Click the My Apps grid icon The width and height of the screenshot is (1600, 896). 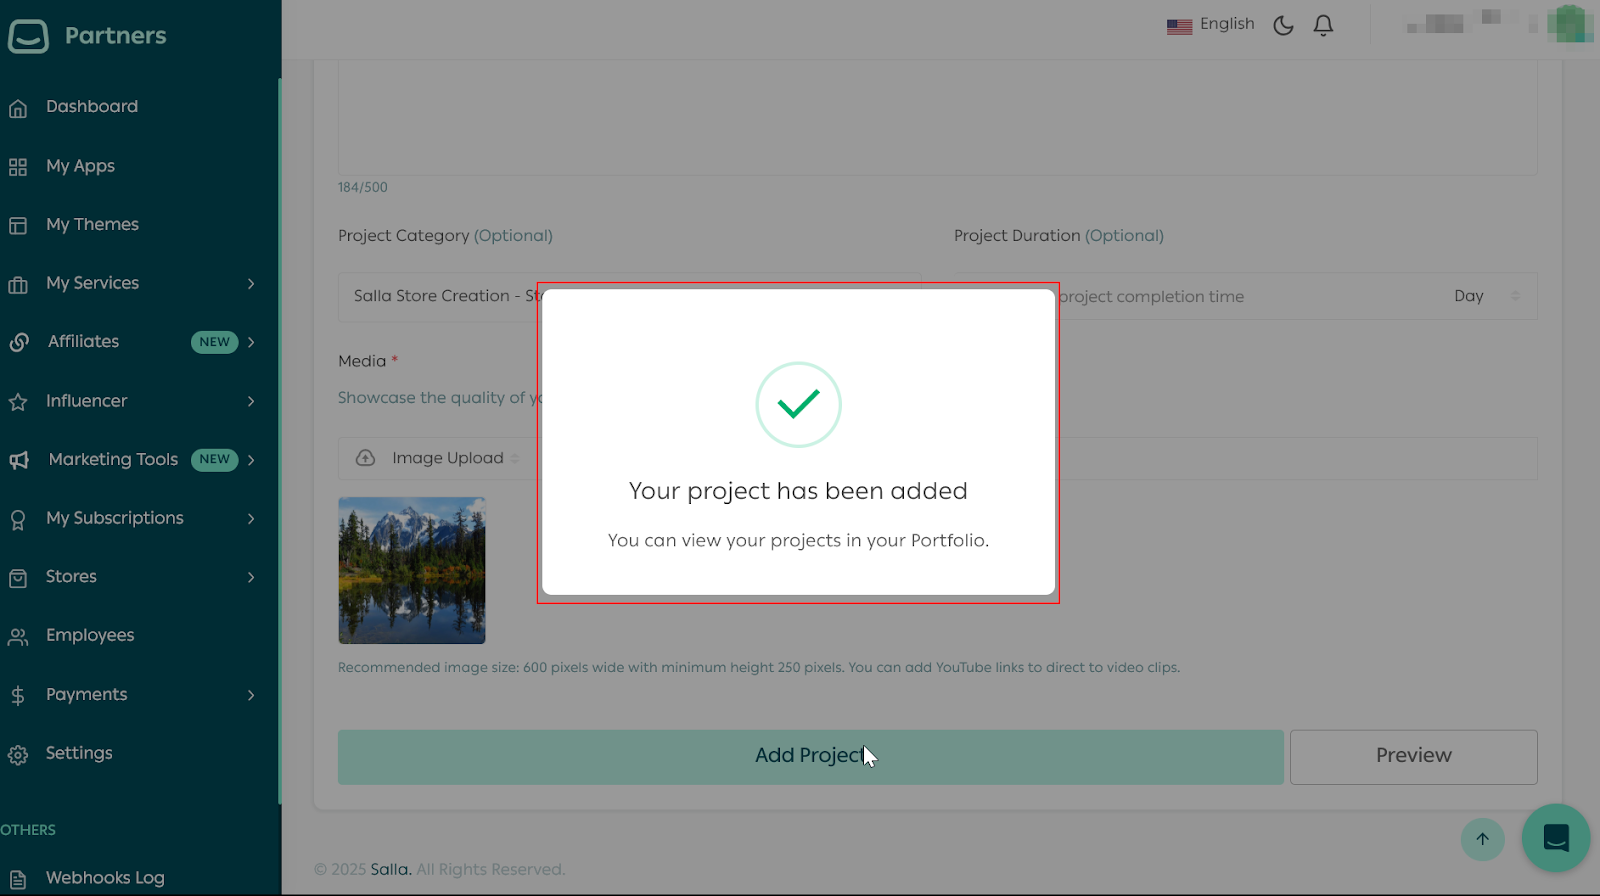pos(18,167)
